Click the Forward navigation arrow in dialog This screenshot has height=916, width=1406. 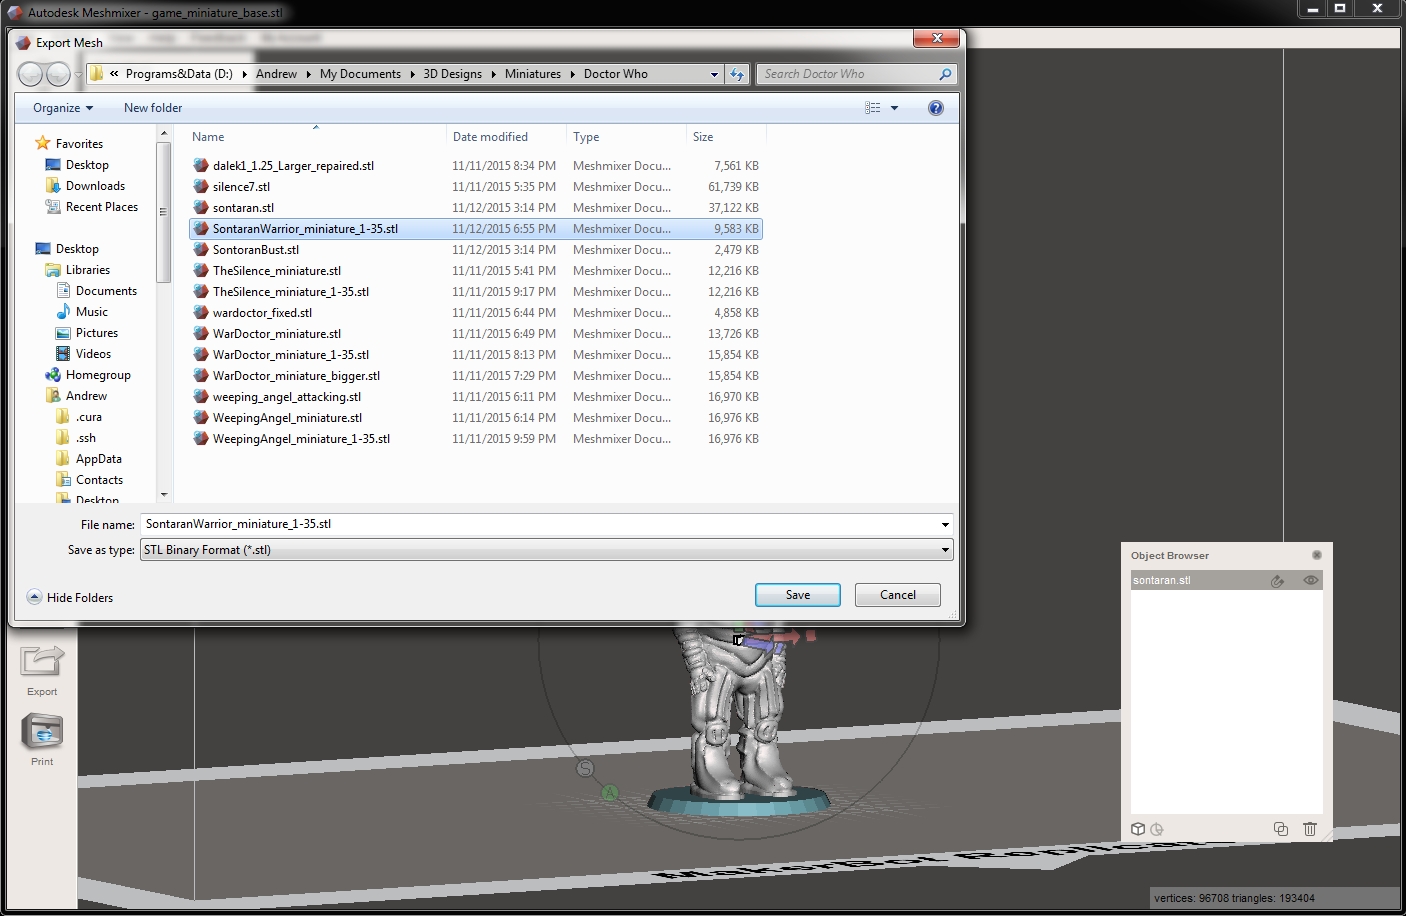58,74
